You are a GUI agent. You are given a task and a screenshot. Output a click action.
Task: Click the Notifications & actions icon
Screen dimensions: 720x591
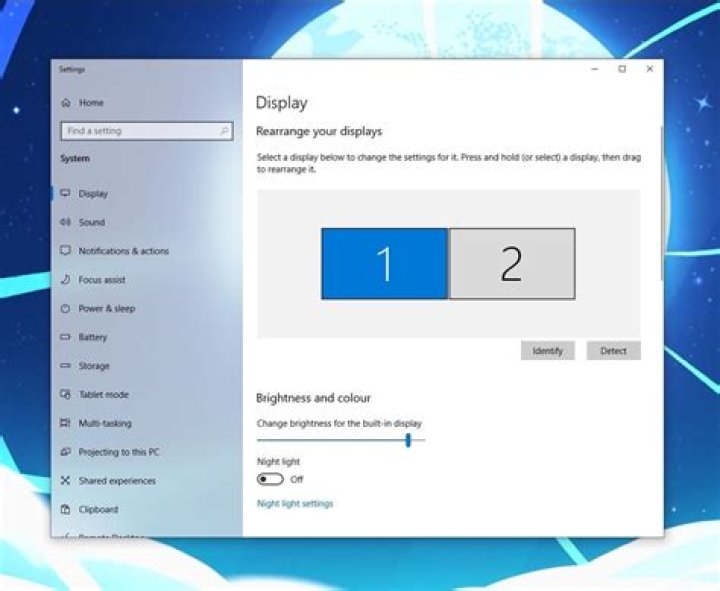coord(66,251)
